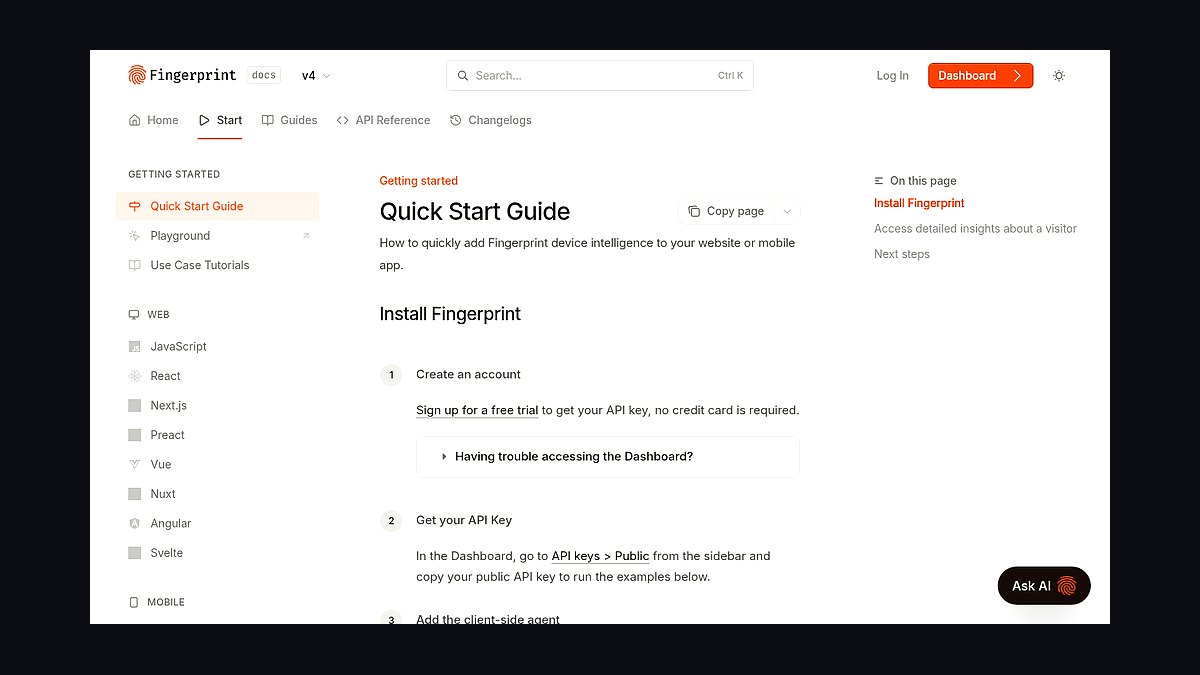1200x675 pixels.
Task: Go to the Home tab
Action: click(x=154, y=120)
